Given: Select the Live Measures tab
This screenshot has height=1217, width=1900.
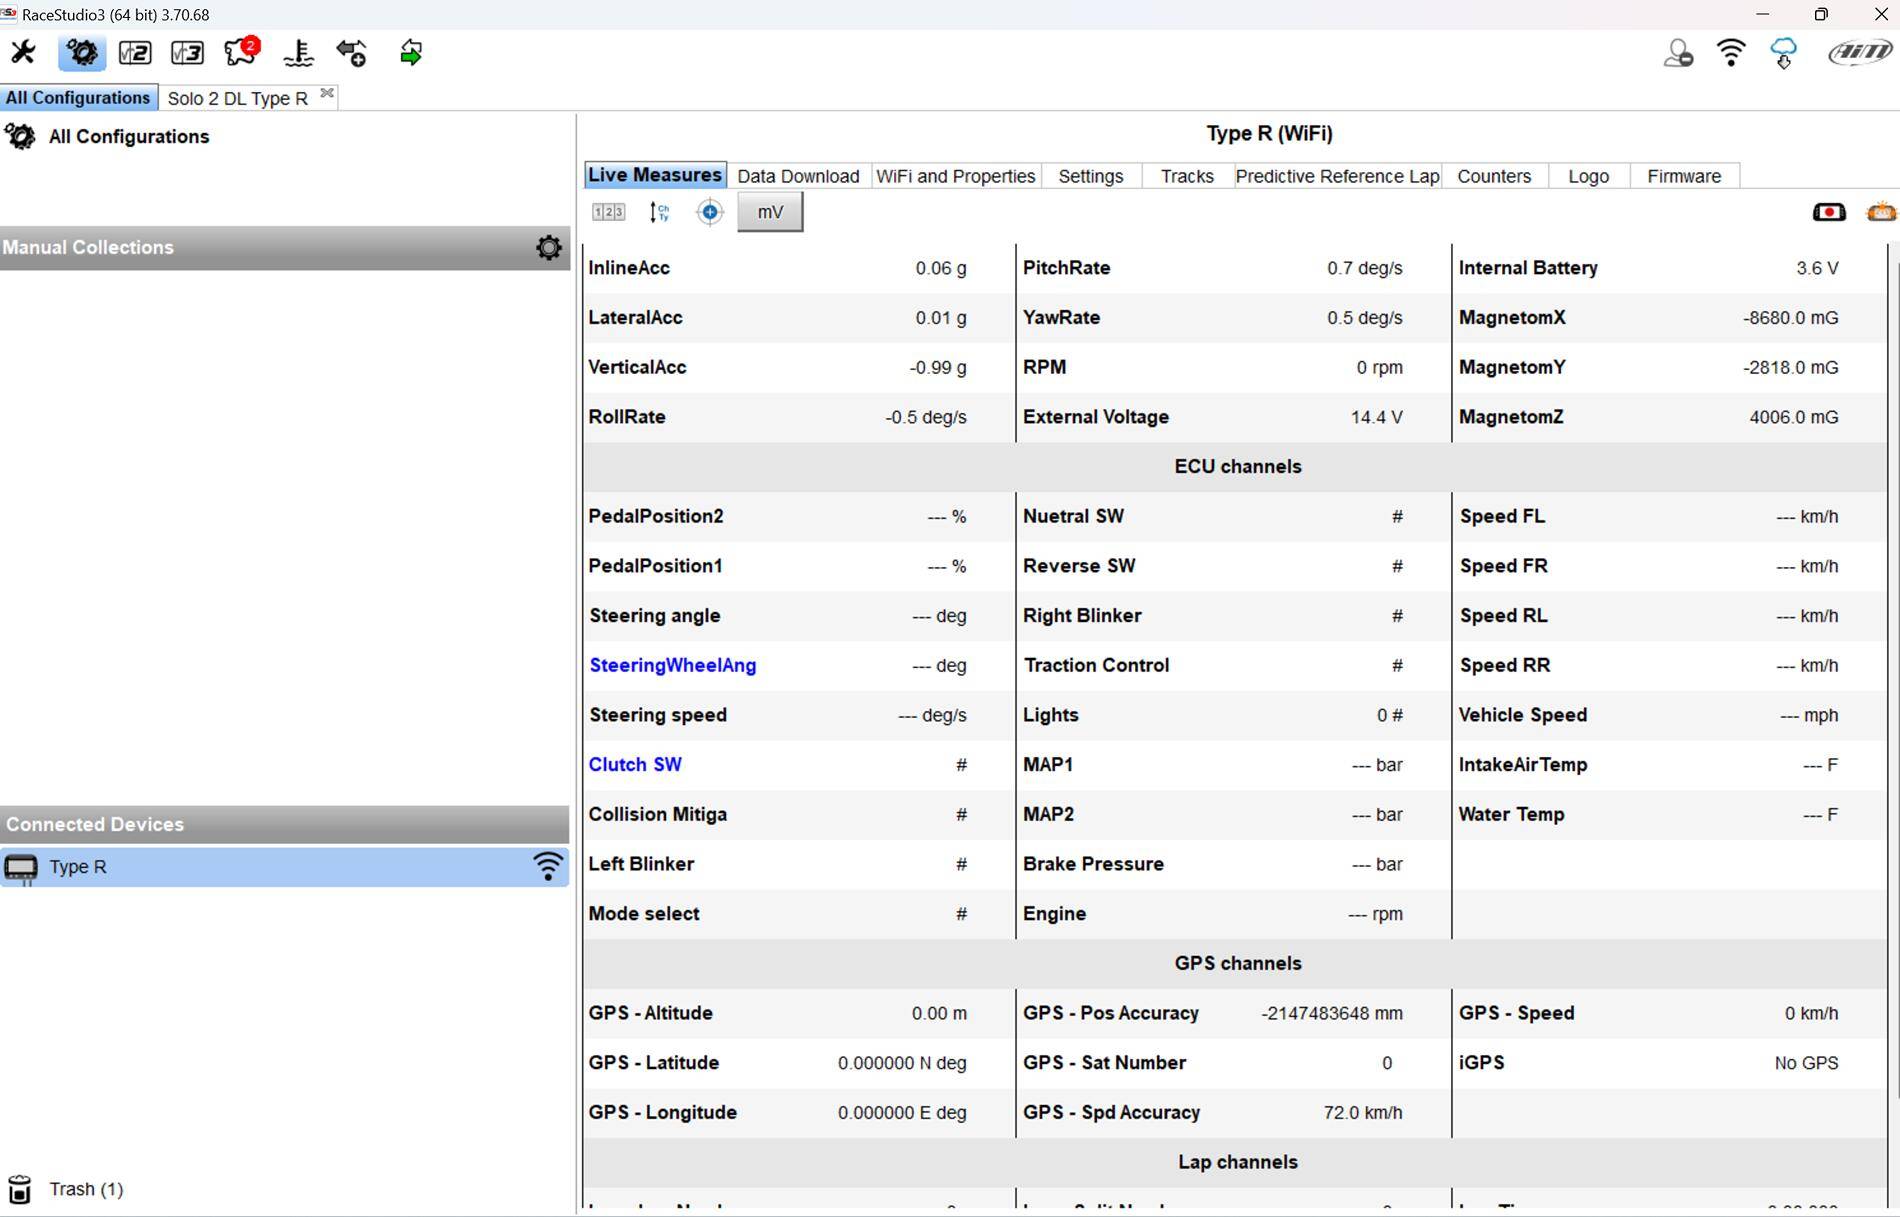Looking at the screenshot, I should [x=655, y=175].
